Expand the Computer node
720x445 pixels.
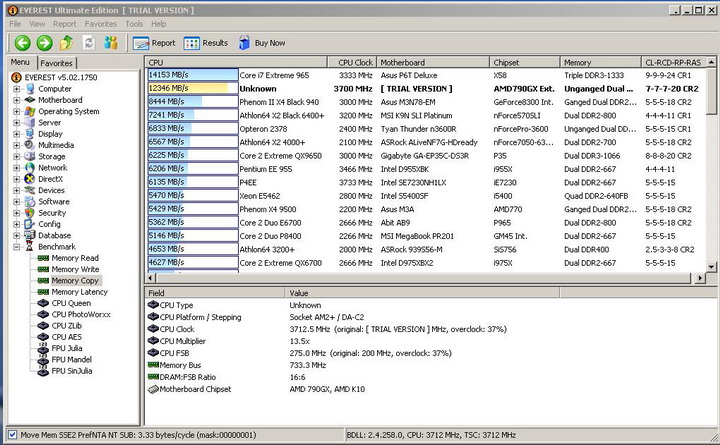(x=17, y=89)
